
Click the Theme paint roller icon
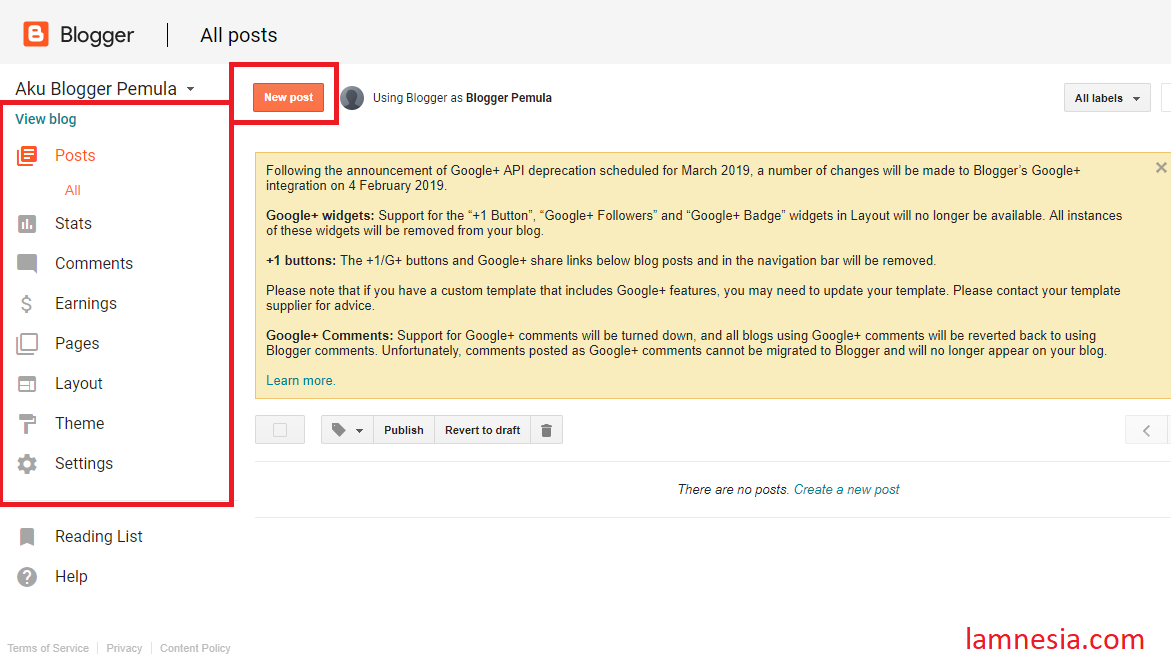pyautogui.click(x=27, y=424)
